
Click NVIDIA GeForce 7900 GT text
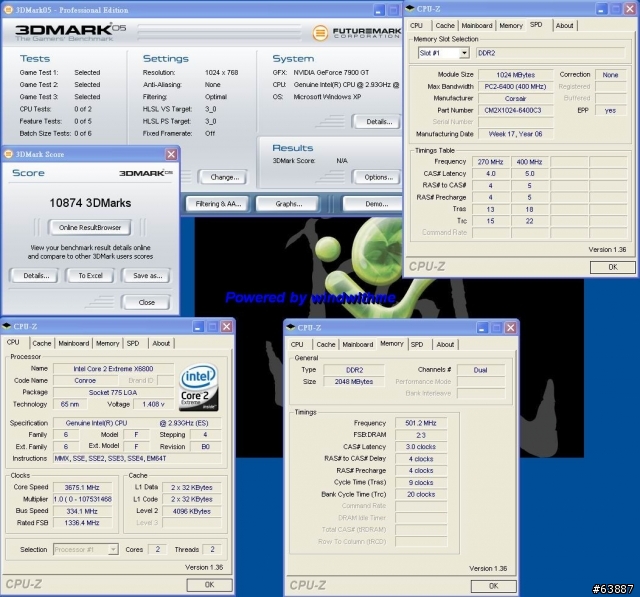coord(331,73)
